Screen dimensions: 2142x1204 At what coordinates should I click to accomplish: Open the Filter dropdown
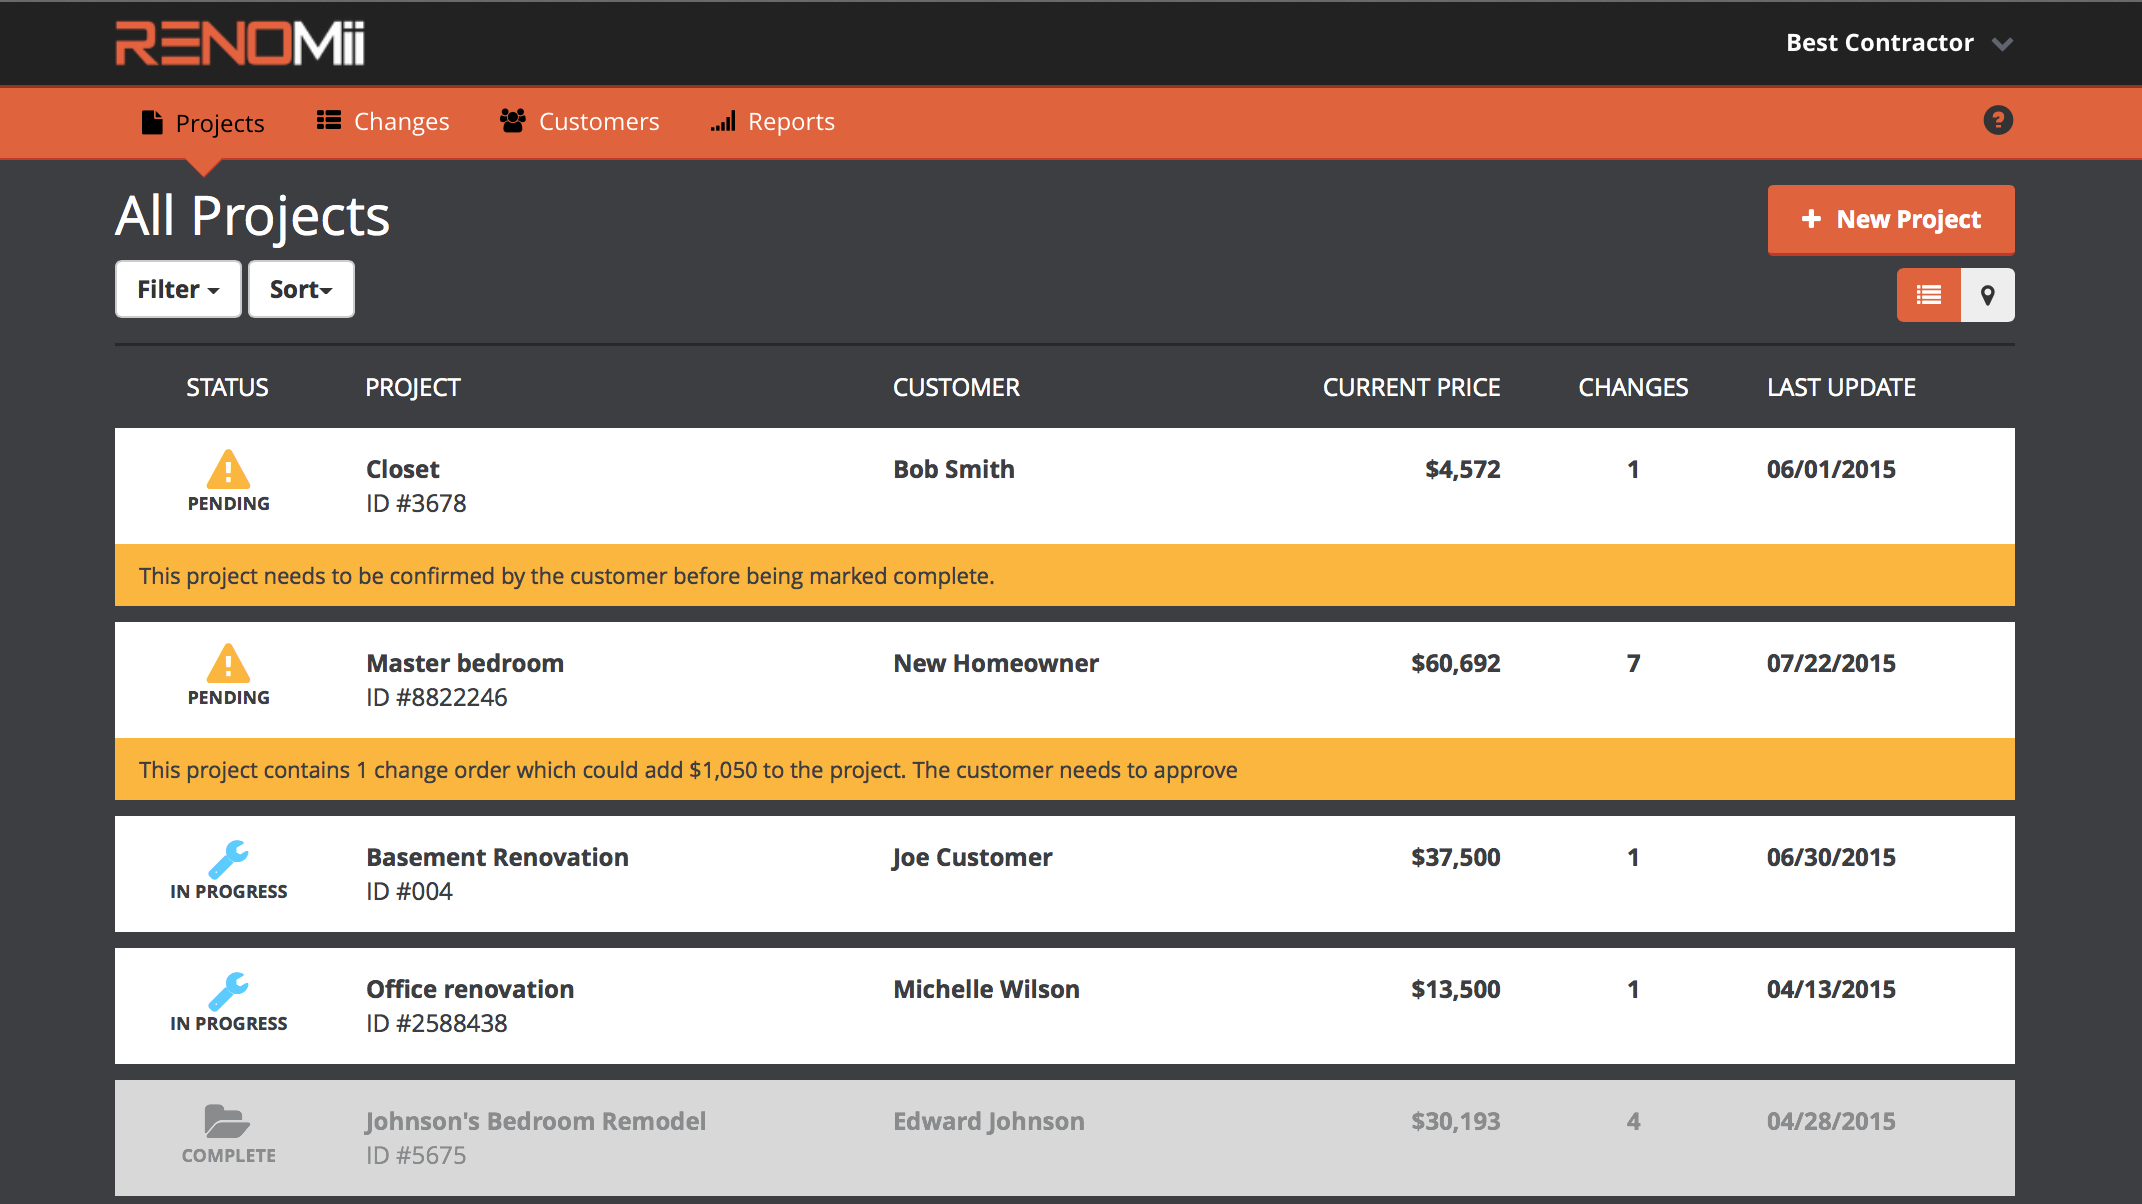click(177, 289)
